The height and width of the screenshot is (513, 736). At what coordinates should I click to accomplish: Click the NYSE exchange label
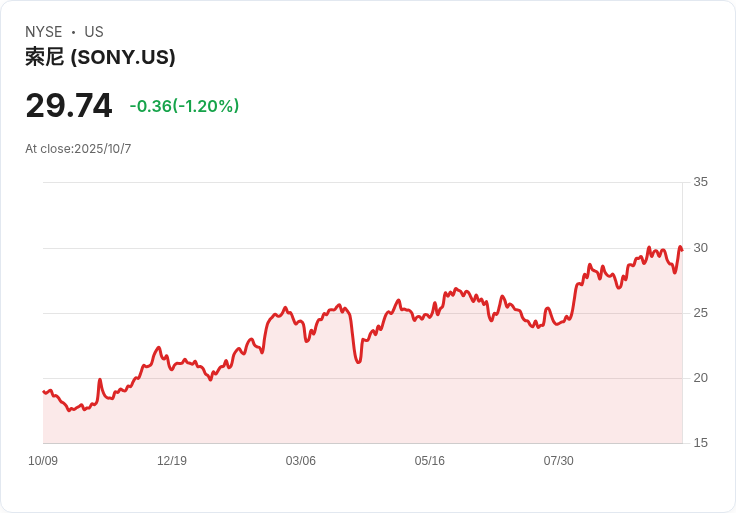(x=44, y=32)
